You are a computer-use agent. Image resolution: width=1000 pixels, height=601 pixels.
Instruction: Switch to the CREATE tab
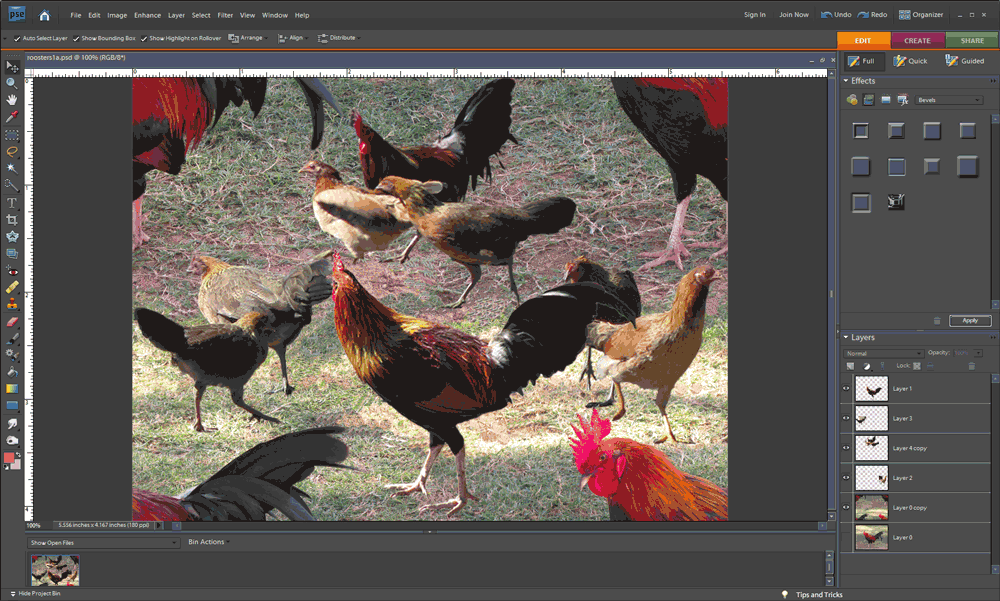(x=917, y=41)
